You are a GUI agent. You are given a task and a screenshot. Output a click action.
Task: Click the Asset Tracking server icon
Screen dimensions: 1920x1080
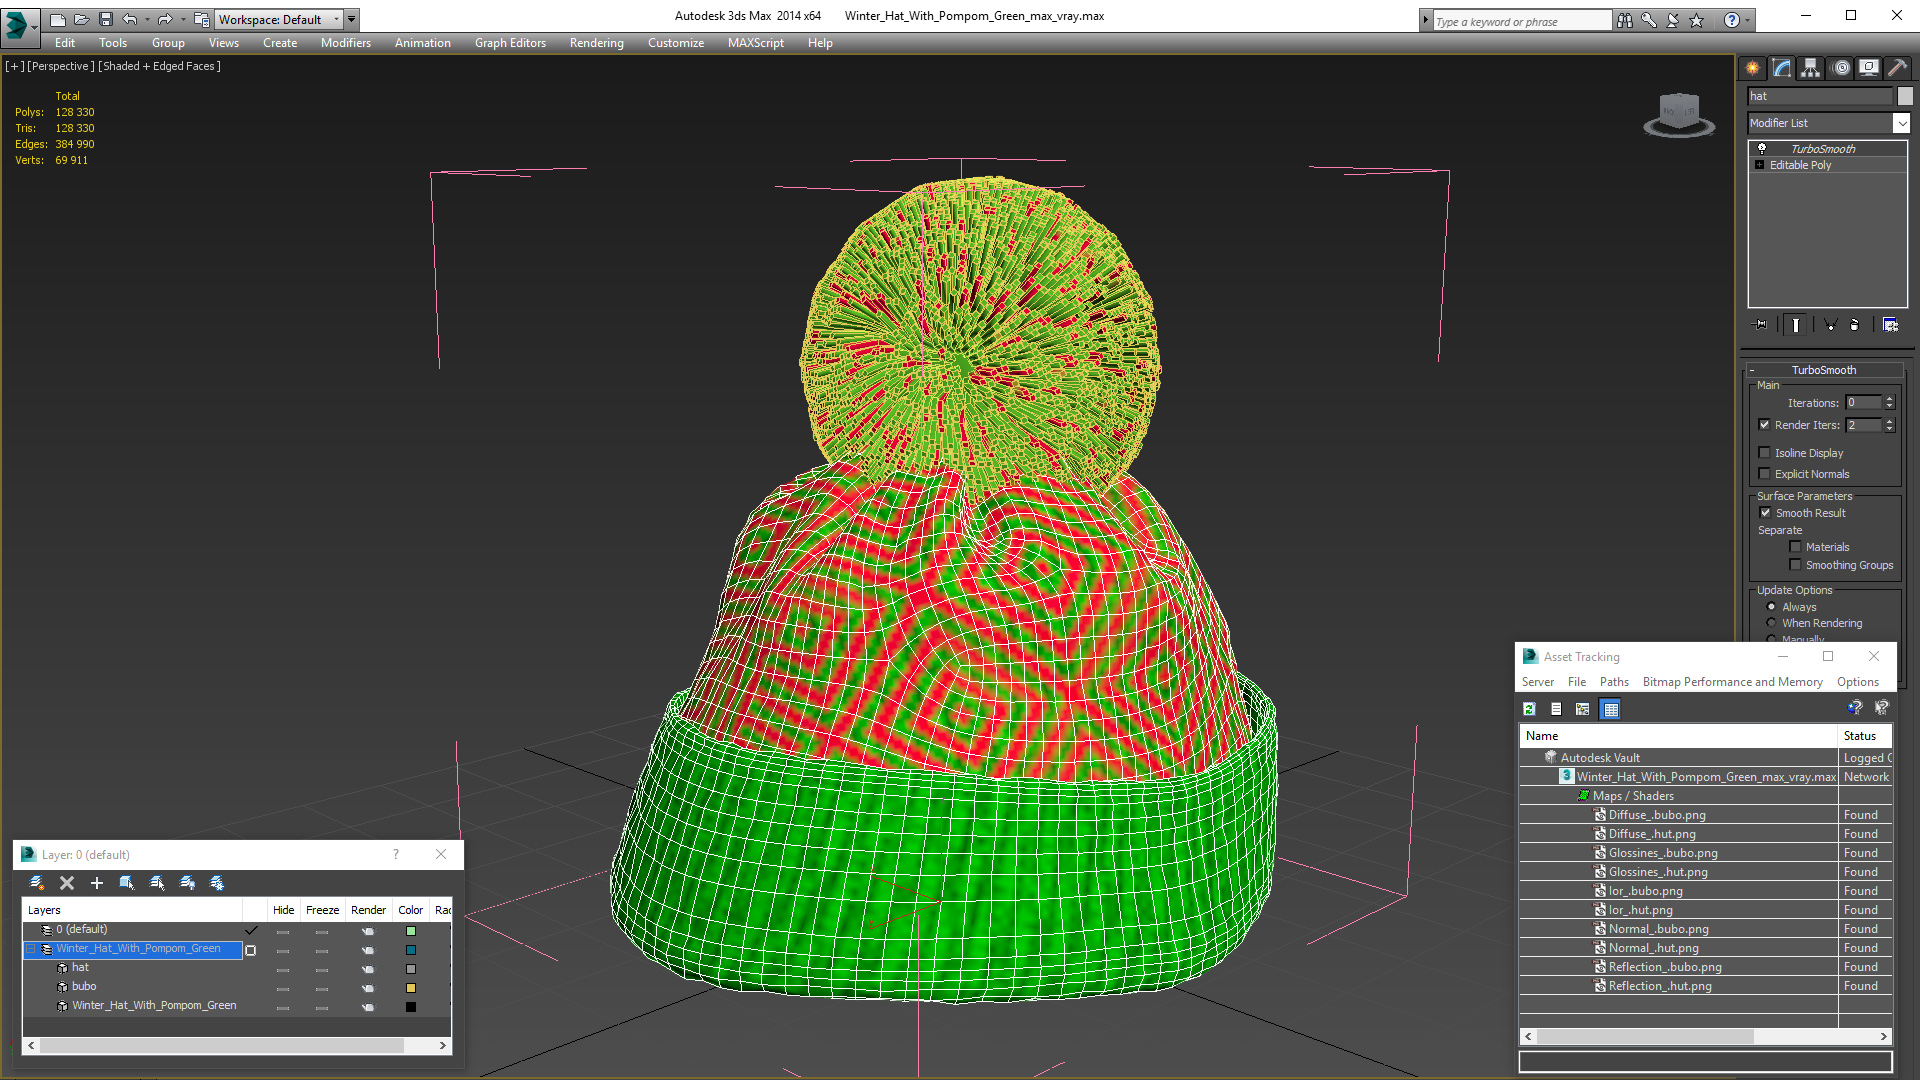coord(1538,680)
